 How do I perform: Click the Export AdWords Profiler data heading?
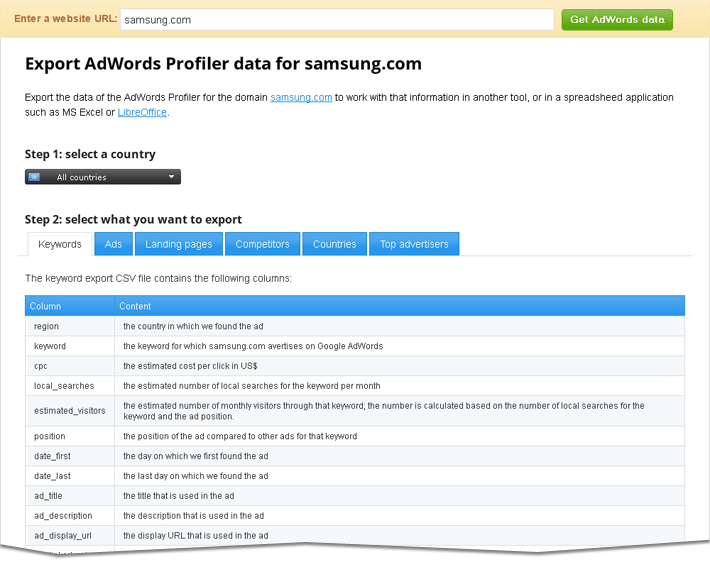click(x=223, y=63)
